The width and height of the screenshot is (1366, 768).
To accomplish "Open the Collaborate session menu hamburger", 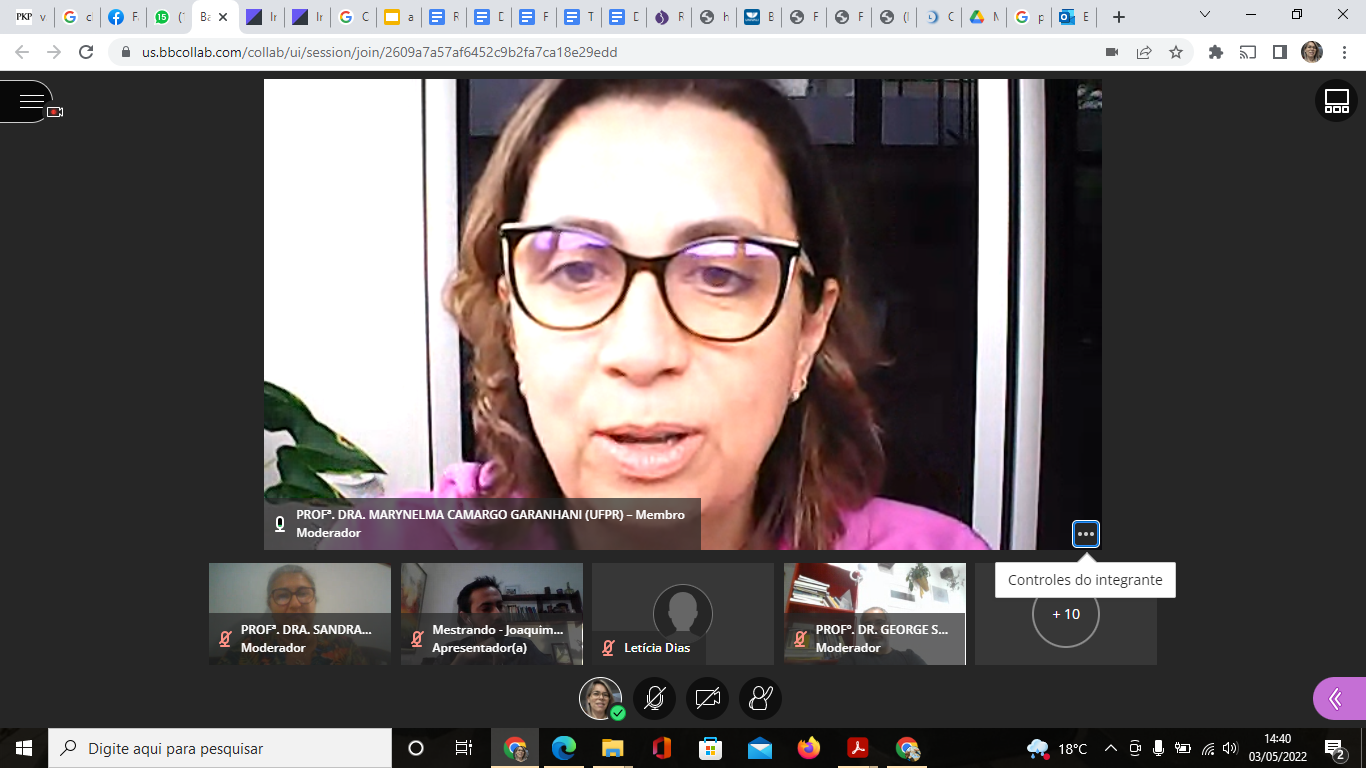I will pyautogui.click(x=30, y=101).
